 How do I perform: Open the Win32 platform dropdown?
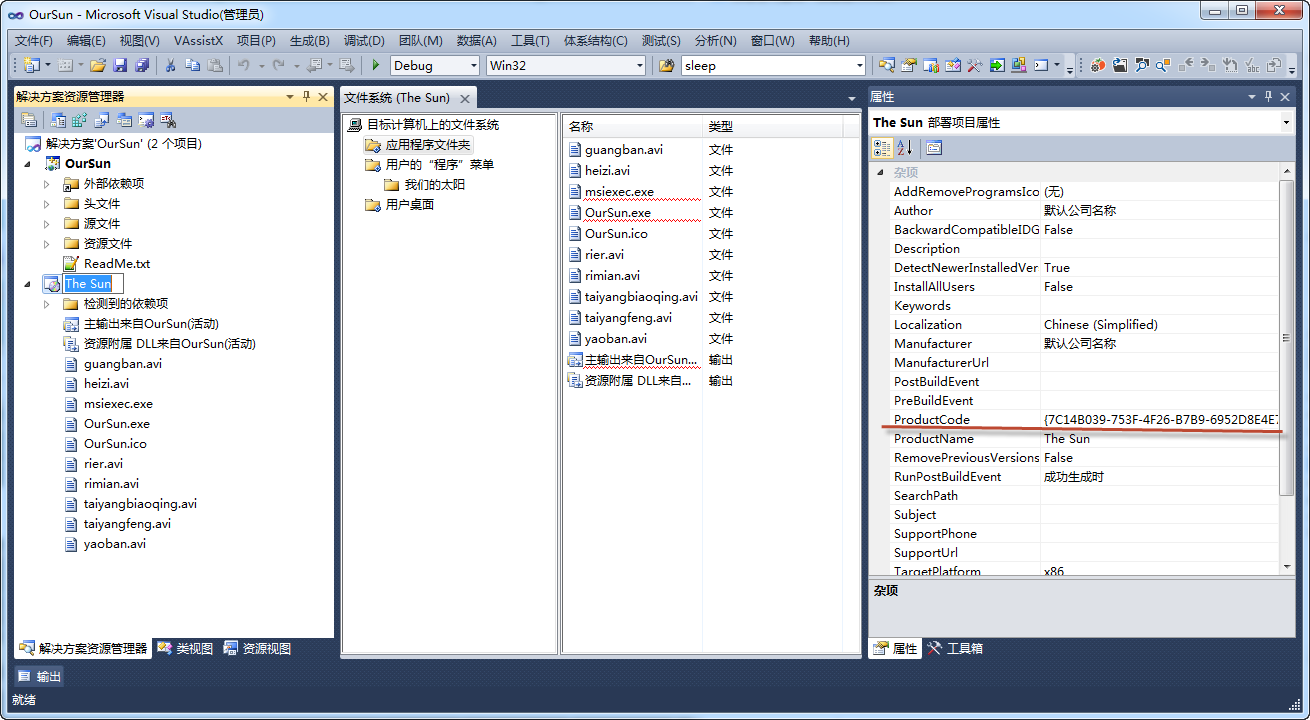(x=639, y=65)
